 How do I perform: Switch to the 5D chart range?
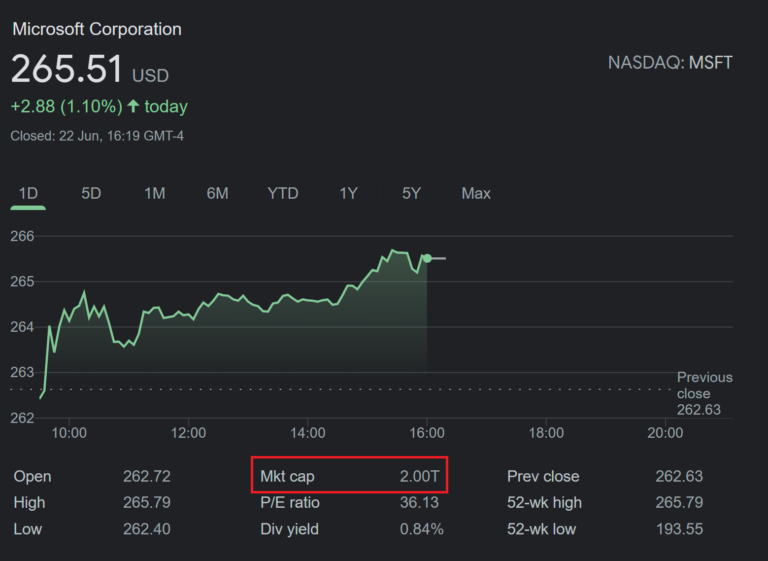(x=91, y=193)
